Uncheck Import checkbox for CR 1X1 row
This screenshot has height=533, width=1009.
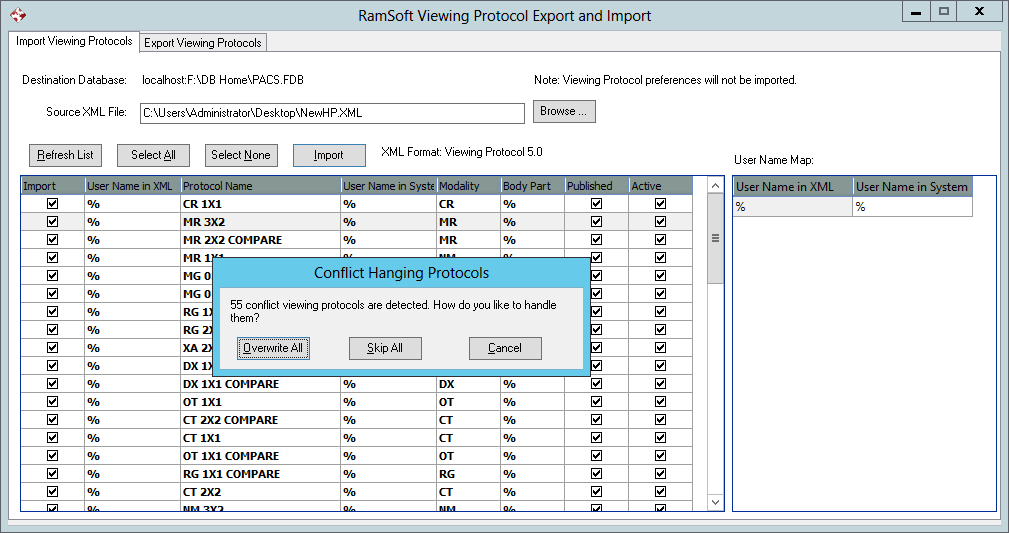point(53,203)
